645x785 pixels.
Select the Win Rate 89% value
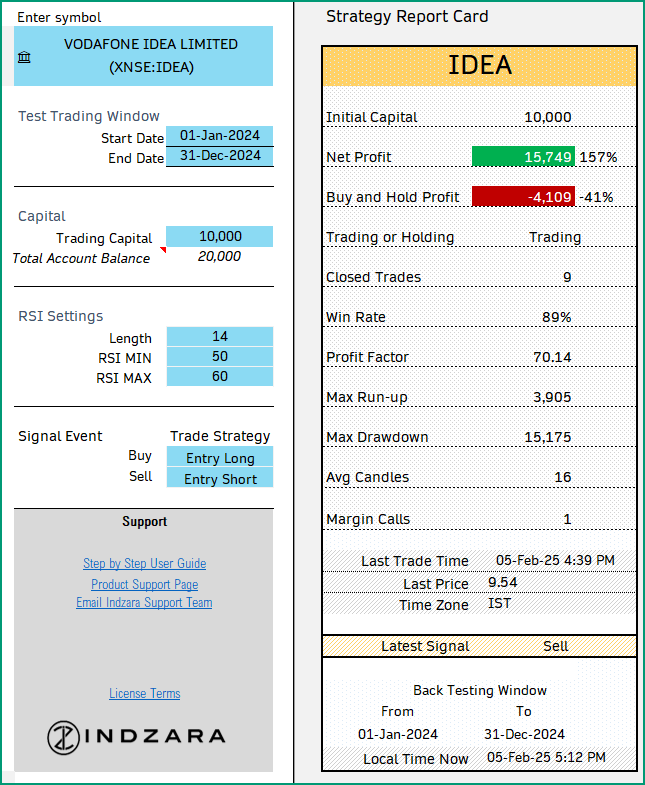[556, 317]
